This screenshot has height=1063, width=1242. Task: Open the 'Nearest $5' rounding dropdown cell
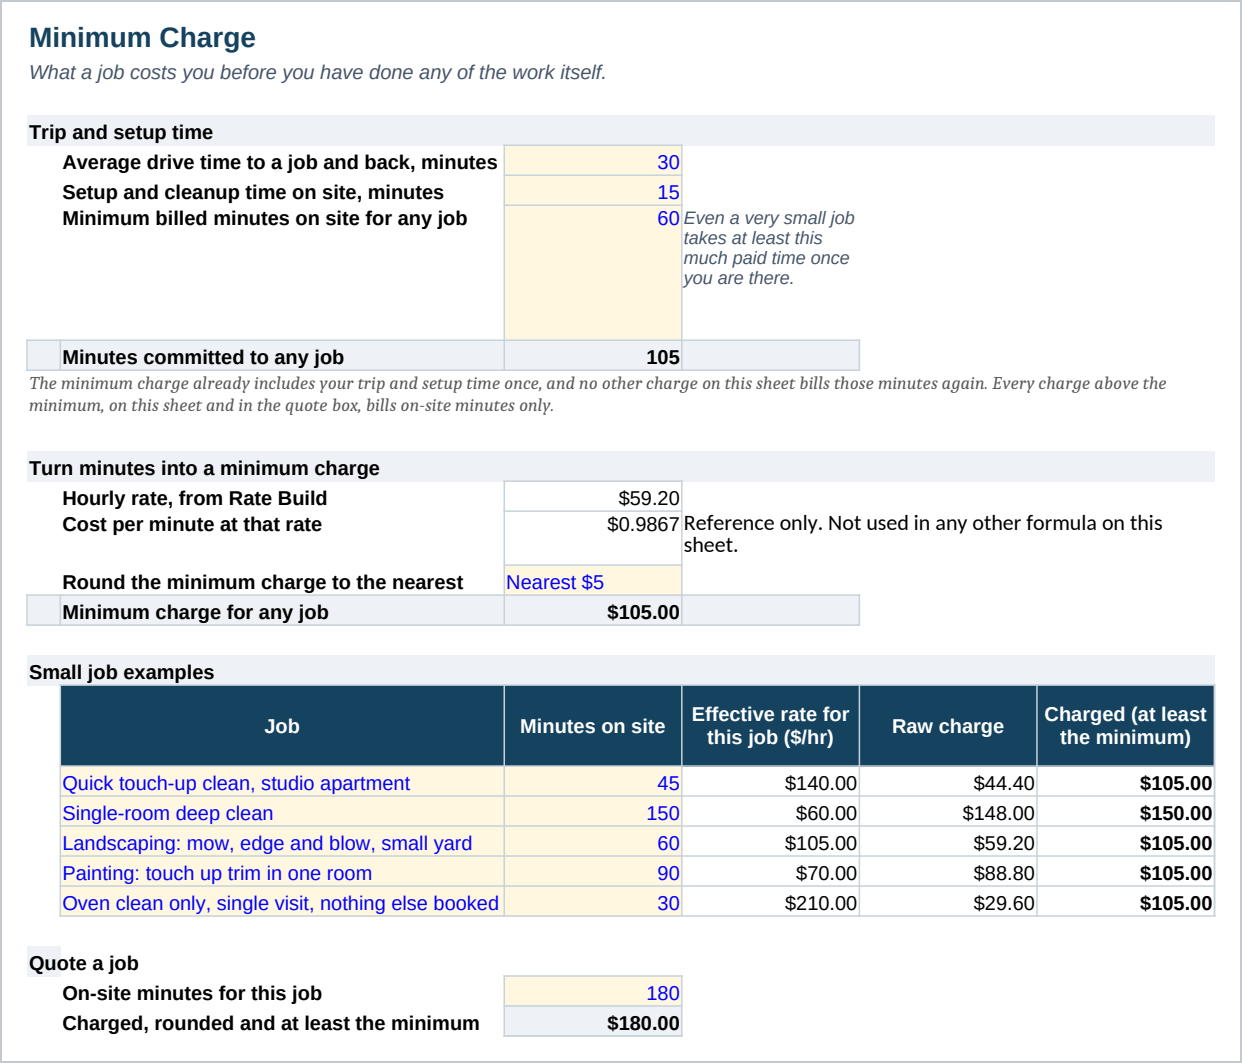tap(593, 581)
